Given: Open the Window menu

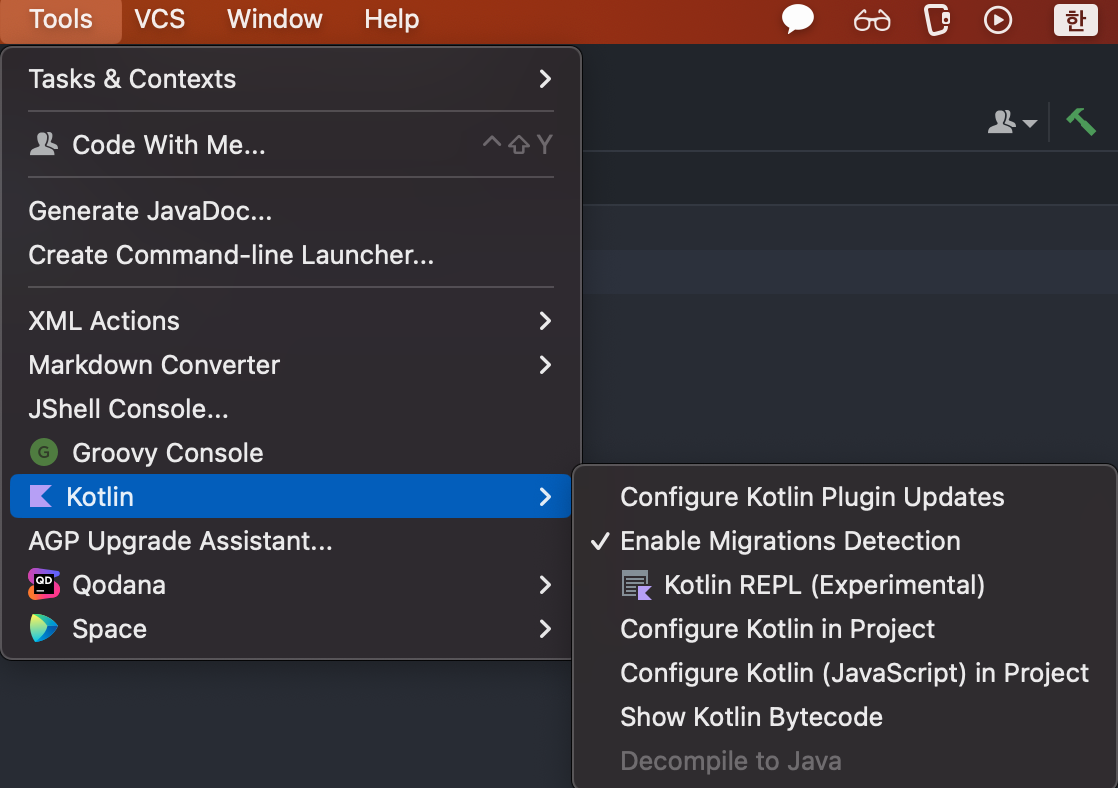Looking at the screenshot, I should (275, 19).
